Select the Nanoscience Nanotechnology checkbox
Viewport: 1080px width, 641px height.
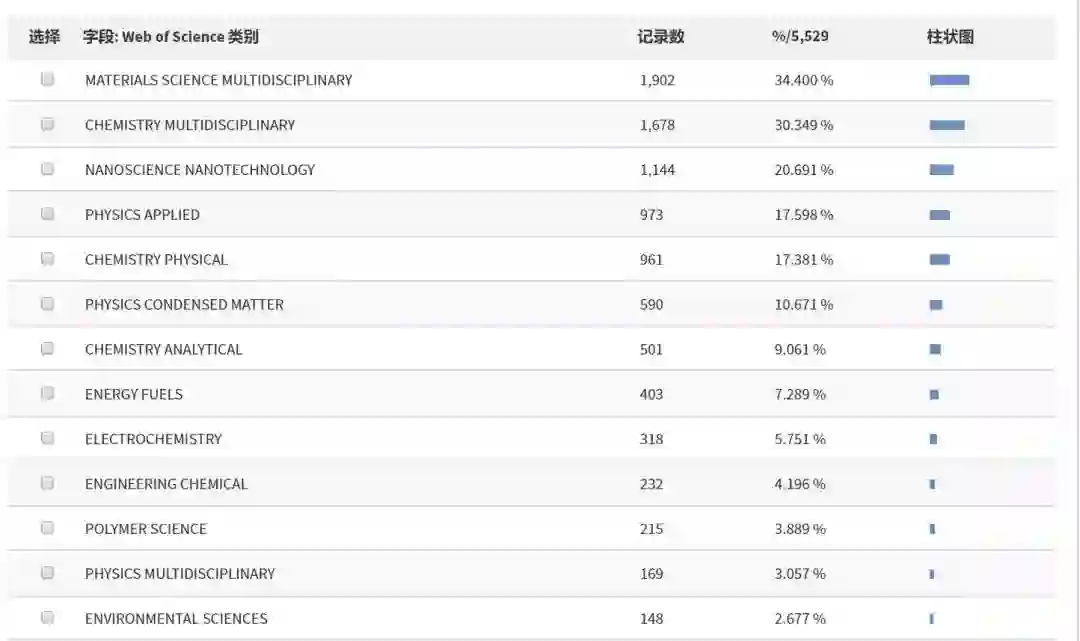[x=47, y=169]
